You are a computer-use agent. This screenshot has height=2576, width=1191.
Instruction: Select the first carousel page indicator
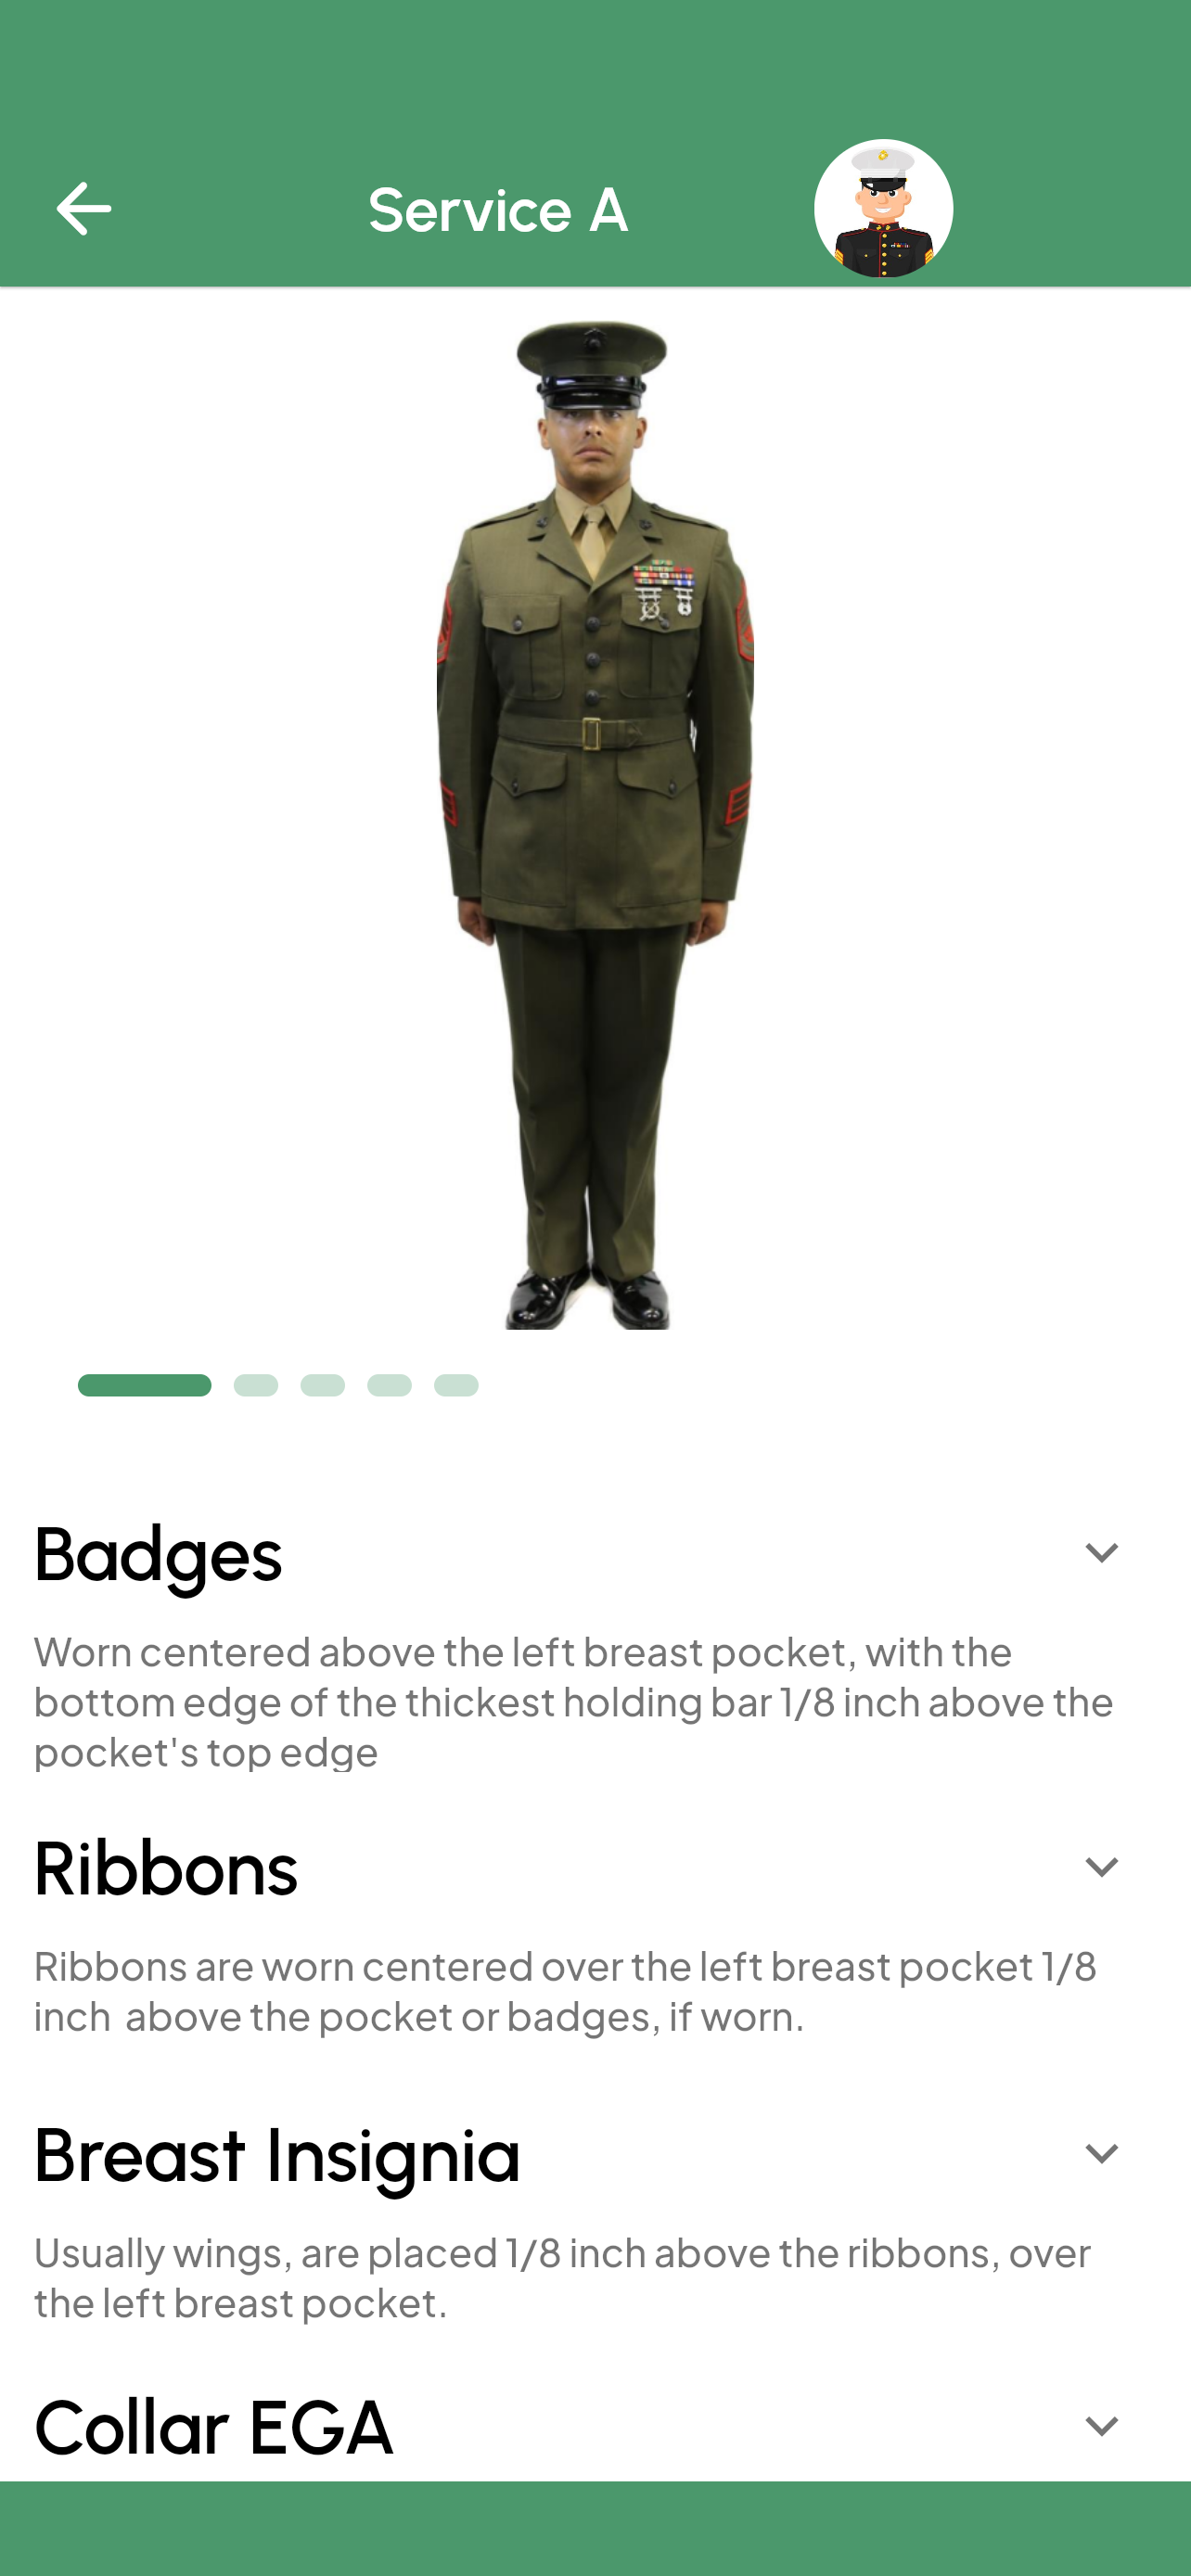145,1385
